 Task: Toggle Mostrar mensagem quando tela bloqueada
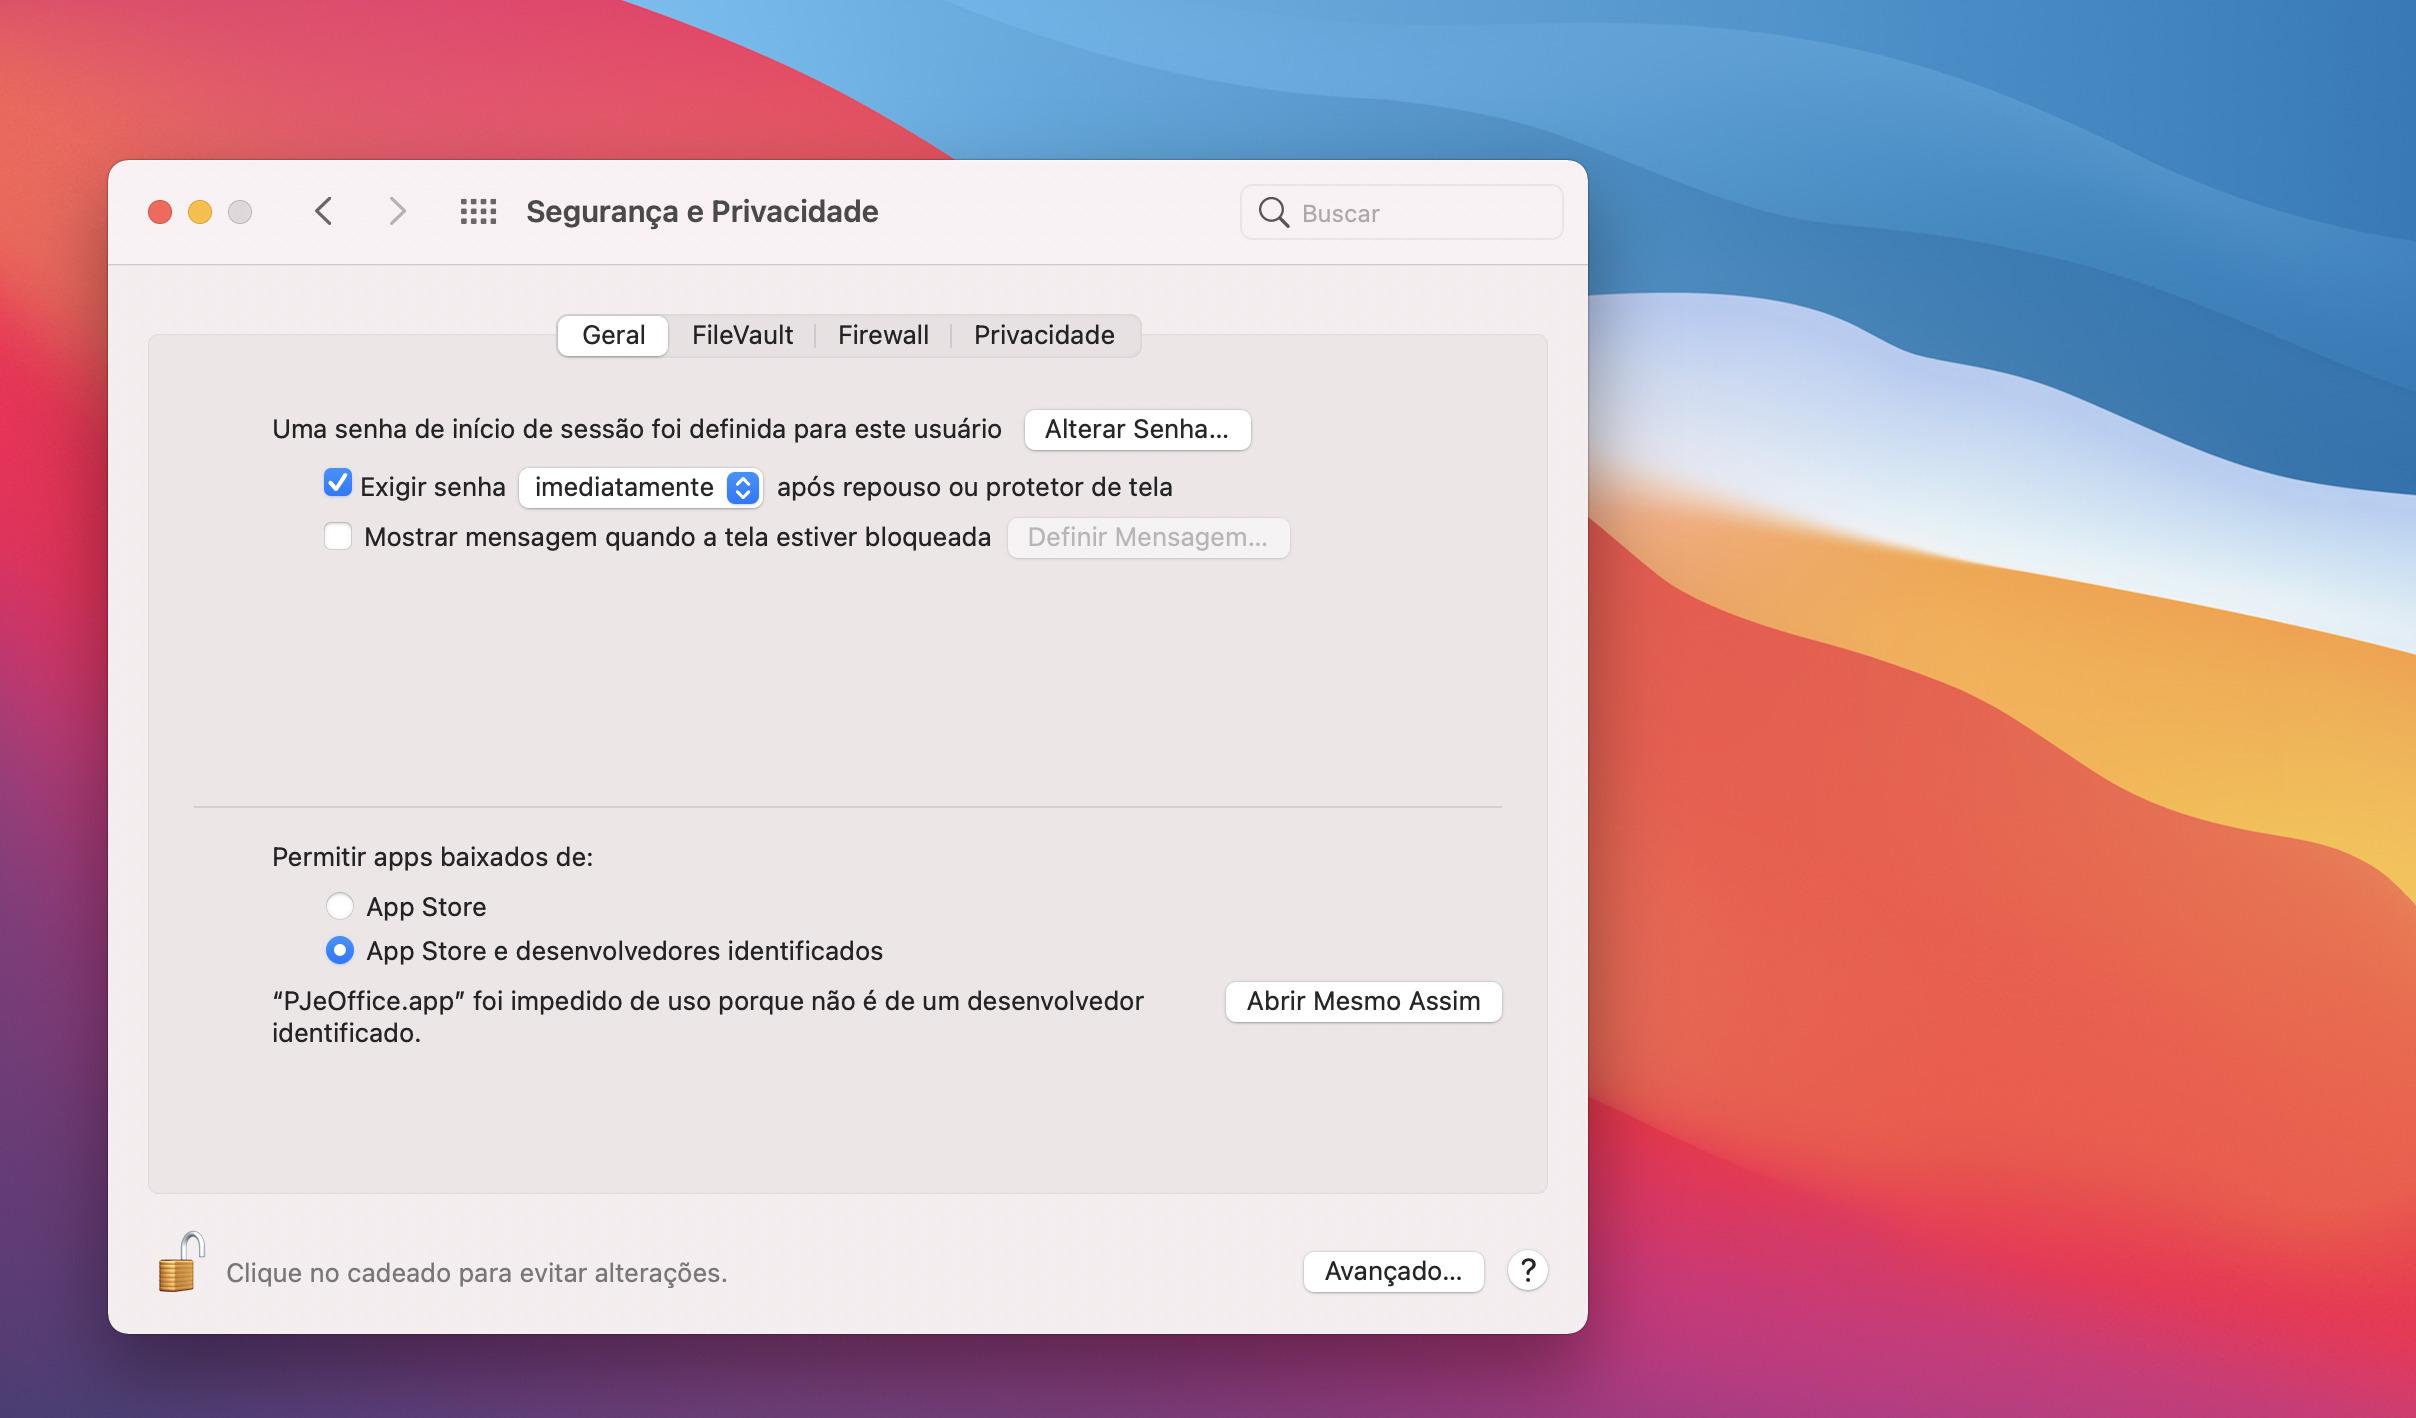click(336, 537)
